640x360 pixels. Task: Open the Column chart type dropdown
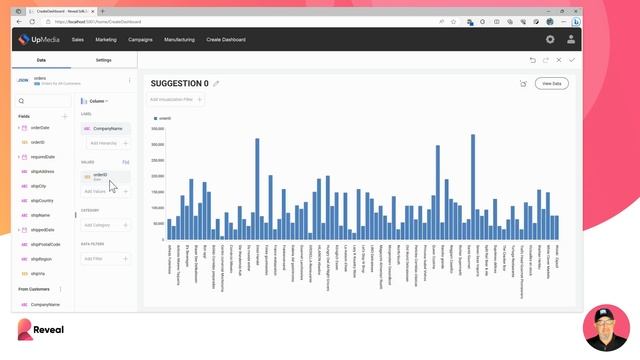point(95,101)
